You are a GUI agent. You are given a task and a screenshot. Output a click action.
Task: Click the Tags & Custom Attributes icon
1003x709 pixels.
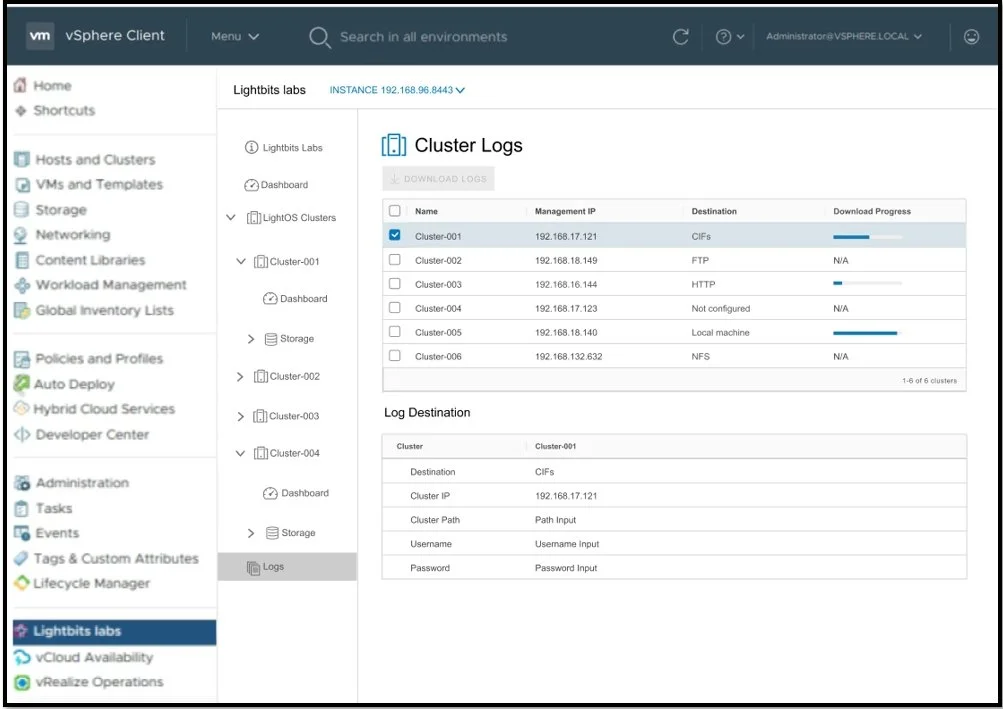click(x=21, y=558)
